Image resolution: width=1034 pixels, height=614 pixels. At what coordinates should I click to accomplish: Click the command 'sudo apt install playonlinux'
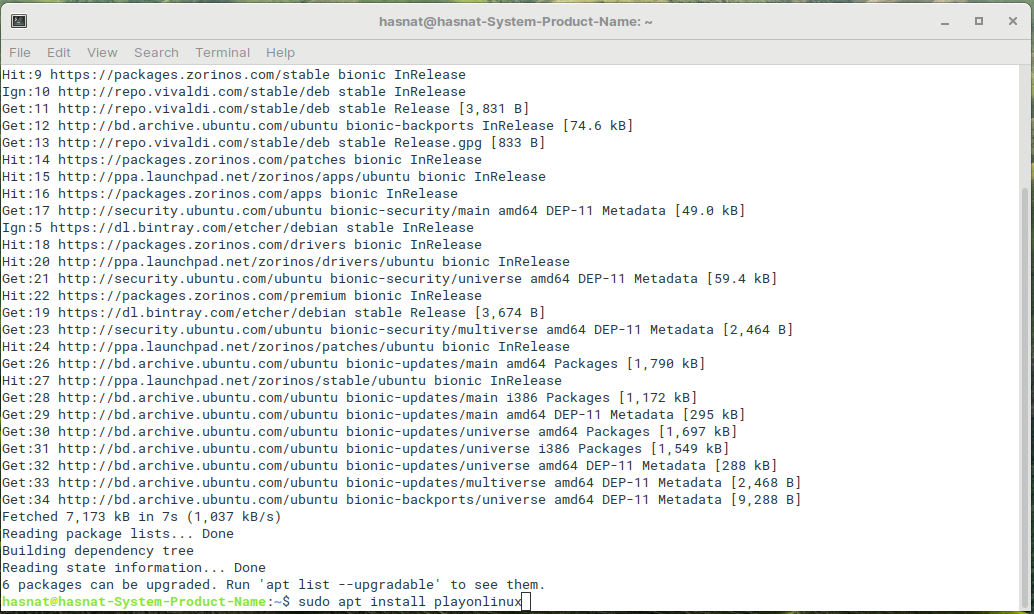(410, 601)
